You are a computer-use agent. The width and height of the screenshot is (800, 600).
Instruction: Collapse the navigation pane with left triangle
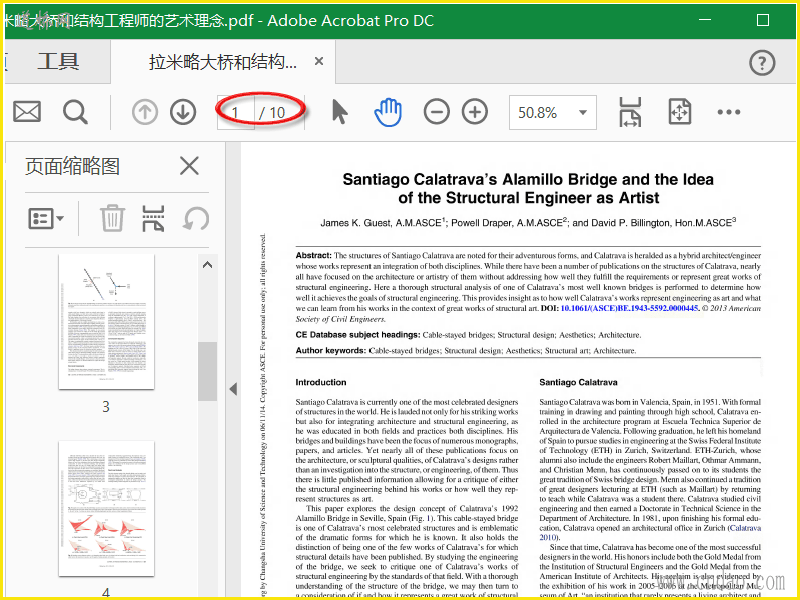(233, 389)
